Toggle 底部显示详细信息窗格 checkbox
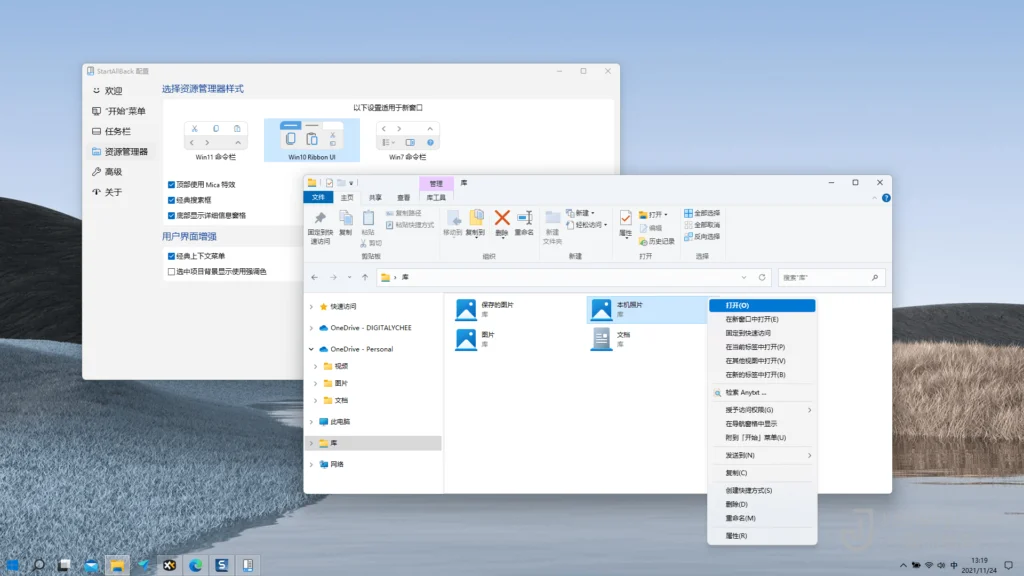Viewport: 1024px width, 576px height. point(171,216)
